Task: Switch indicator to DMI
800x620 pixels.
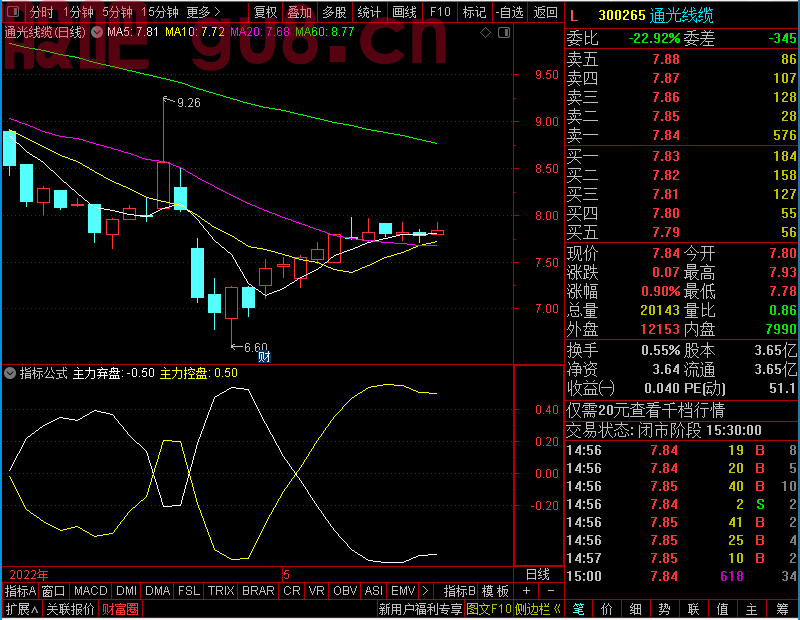Action: click(127, 591)
